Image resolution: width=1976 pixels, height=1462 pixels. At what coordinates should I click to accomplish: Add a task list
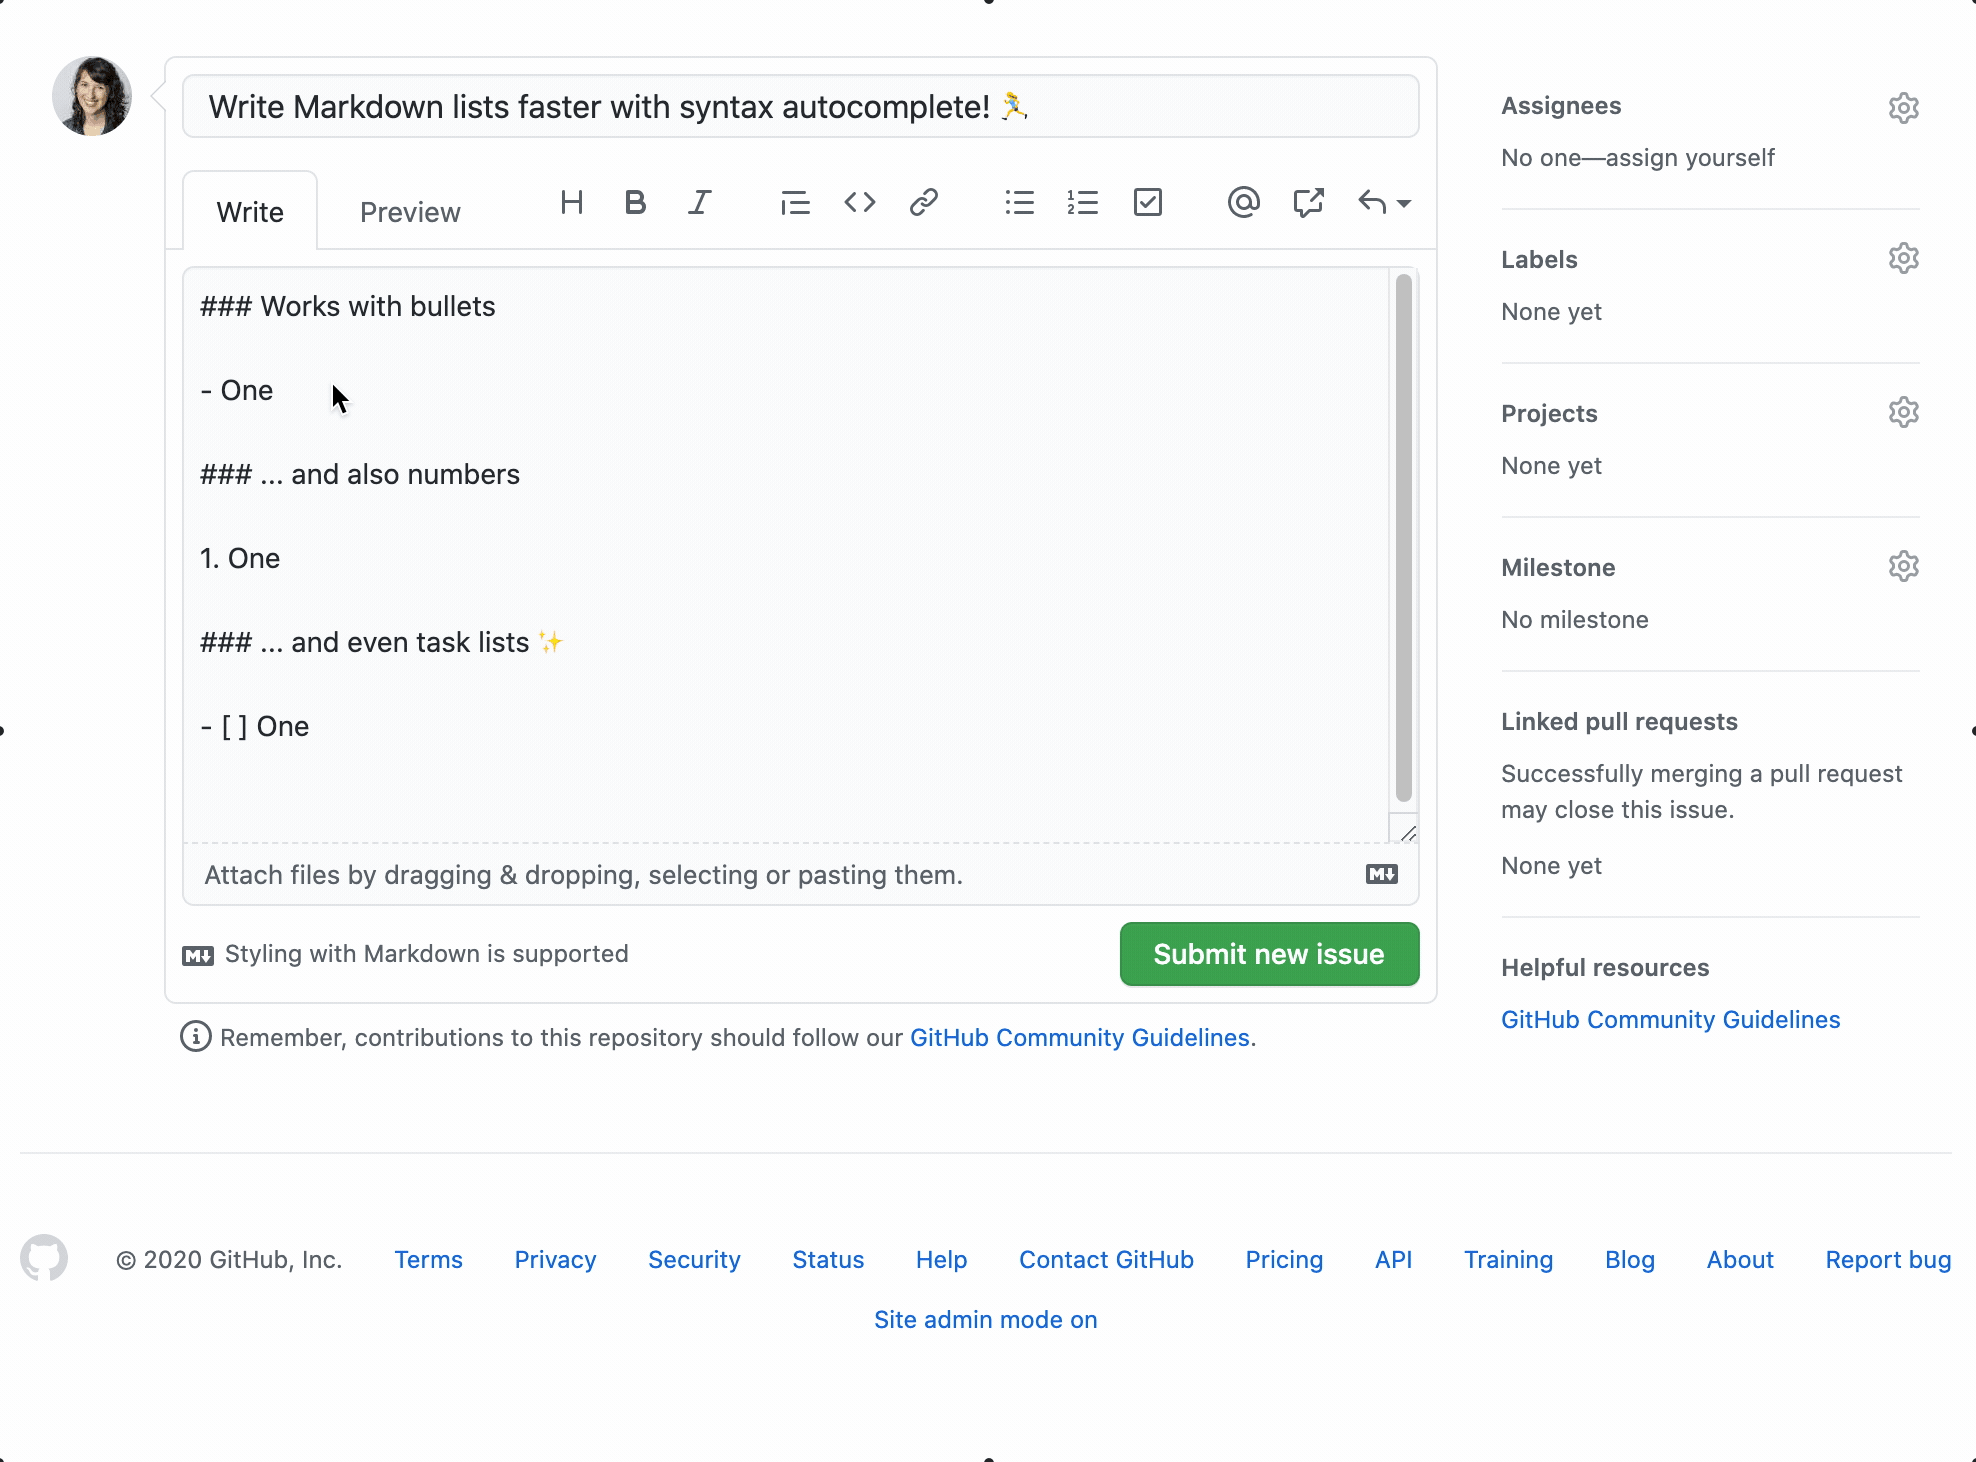coord(1147,202)
